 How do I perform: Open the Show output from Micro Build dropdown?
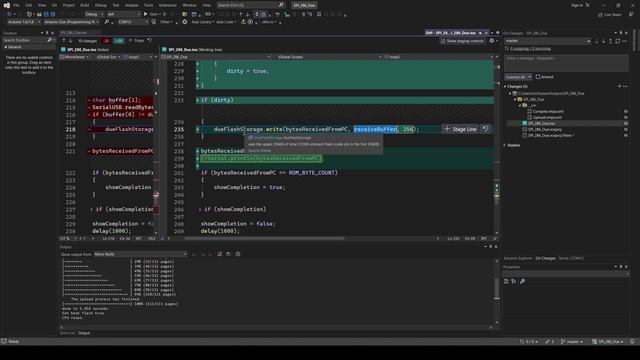tap(140, 254)
